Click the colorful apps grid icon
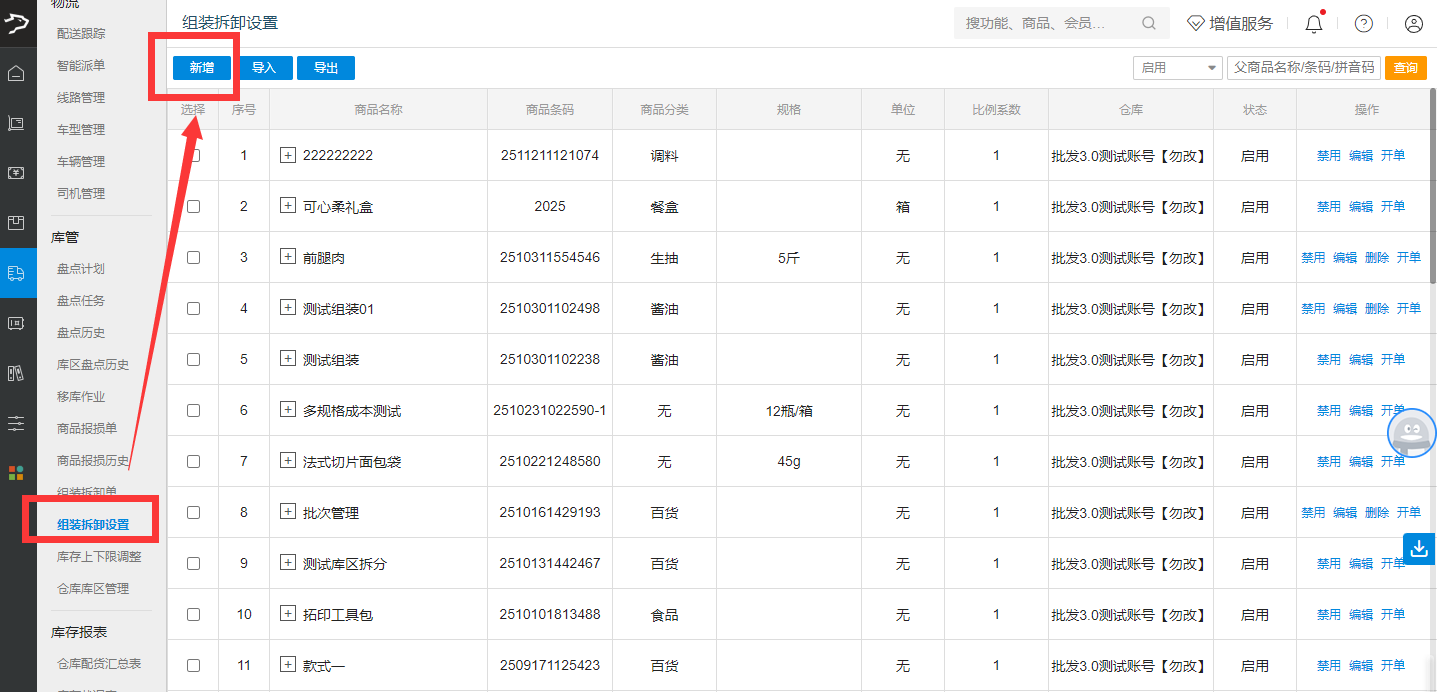 [16, 472]
